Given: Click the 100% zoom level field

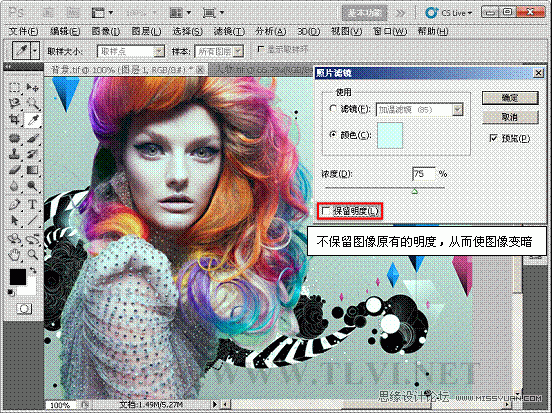Looking at the screenshot, I should [60, 405].
